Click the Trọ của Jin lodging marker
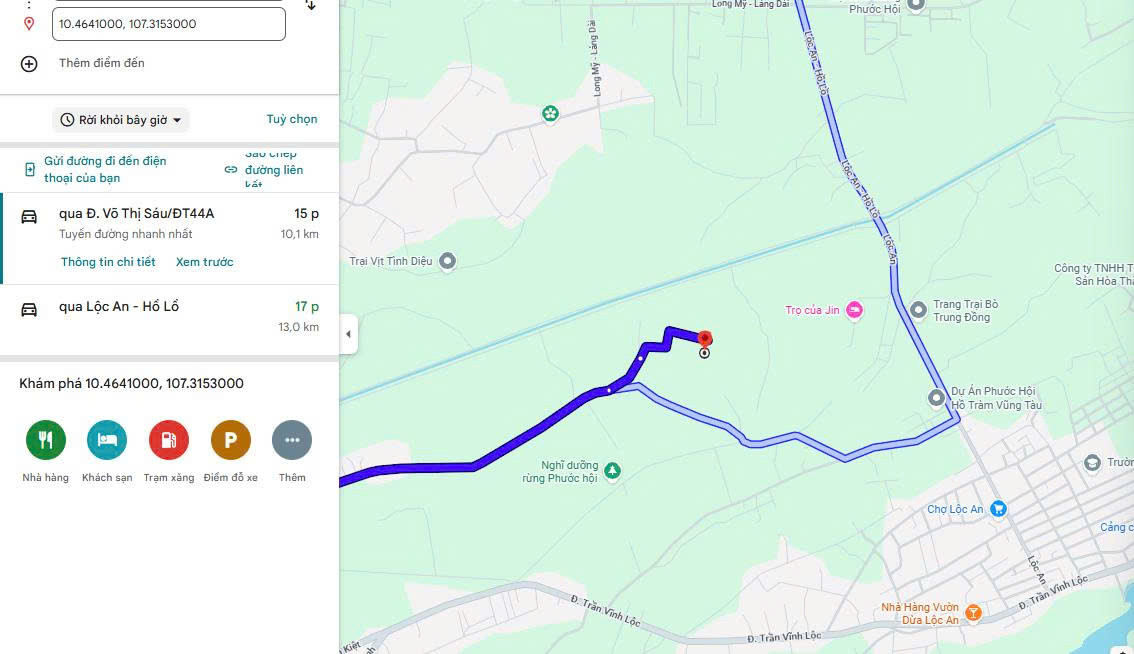Image resolution: width=1134 pixels, height=654 pixels. (854, 310)
